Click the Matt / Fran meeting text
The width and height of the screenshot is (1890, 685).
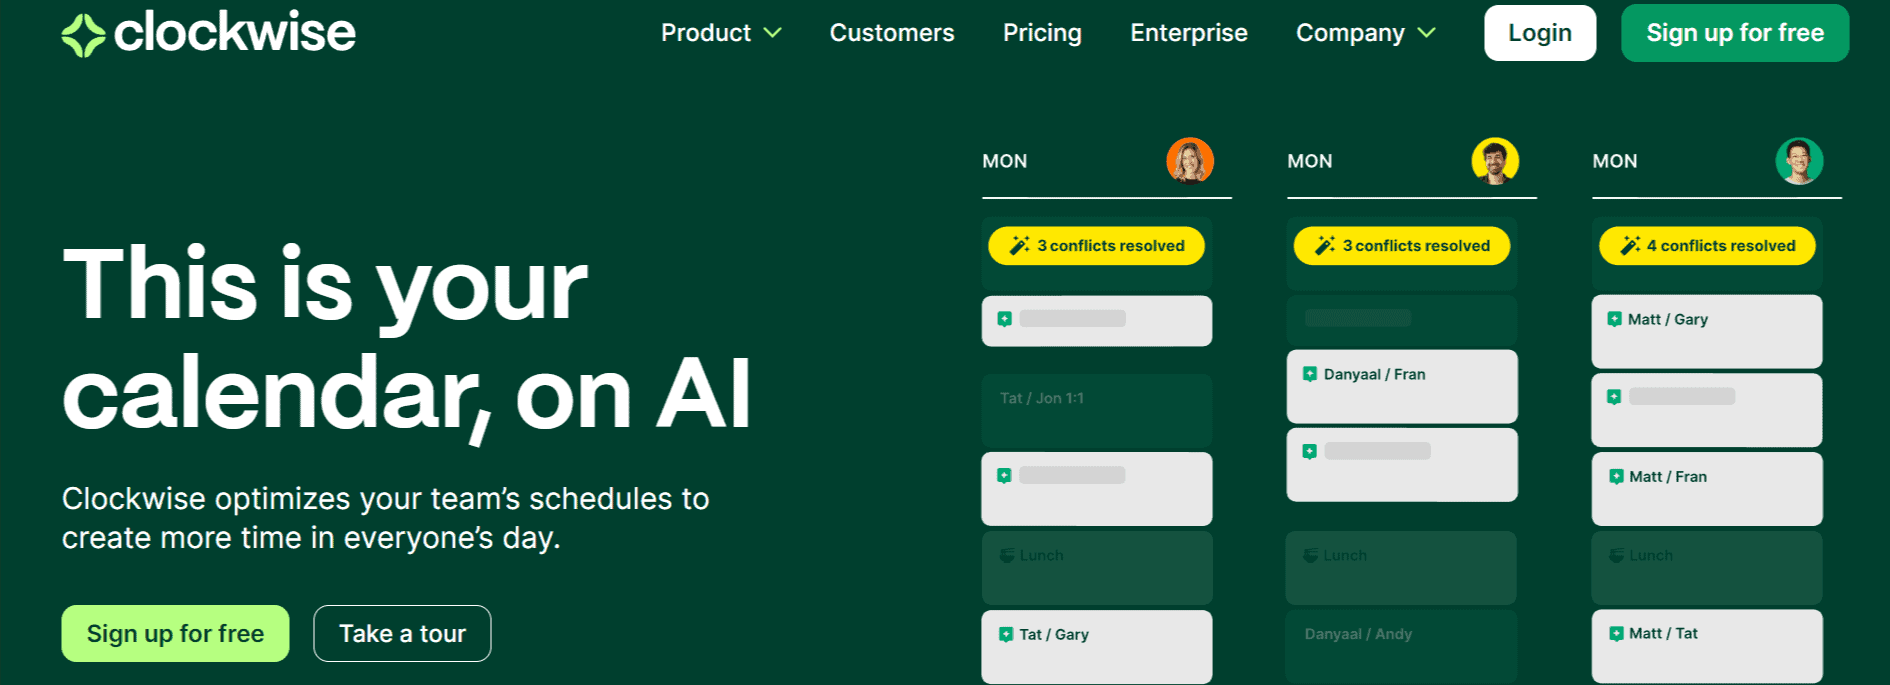point(1668,477)
